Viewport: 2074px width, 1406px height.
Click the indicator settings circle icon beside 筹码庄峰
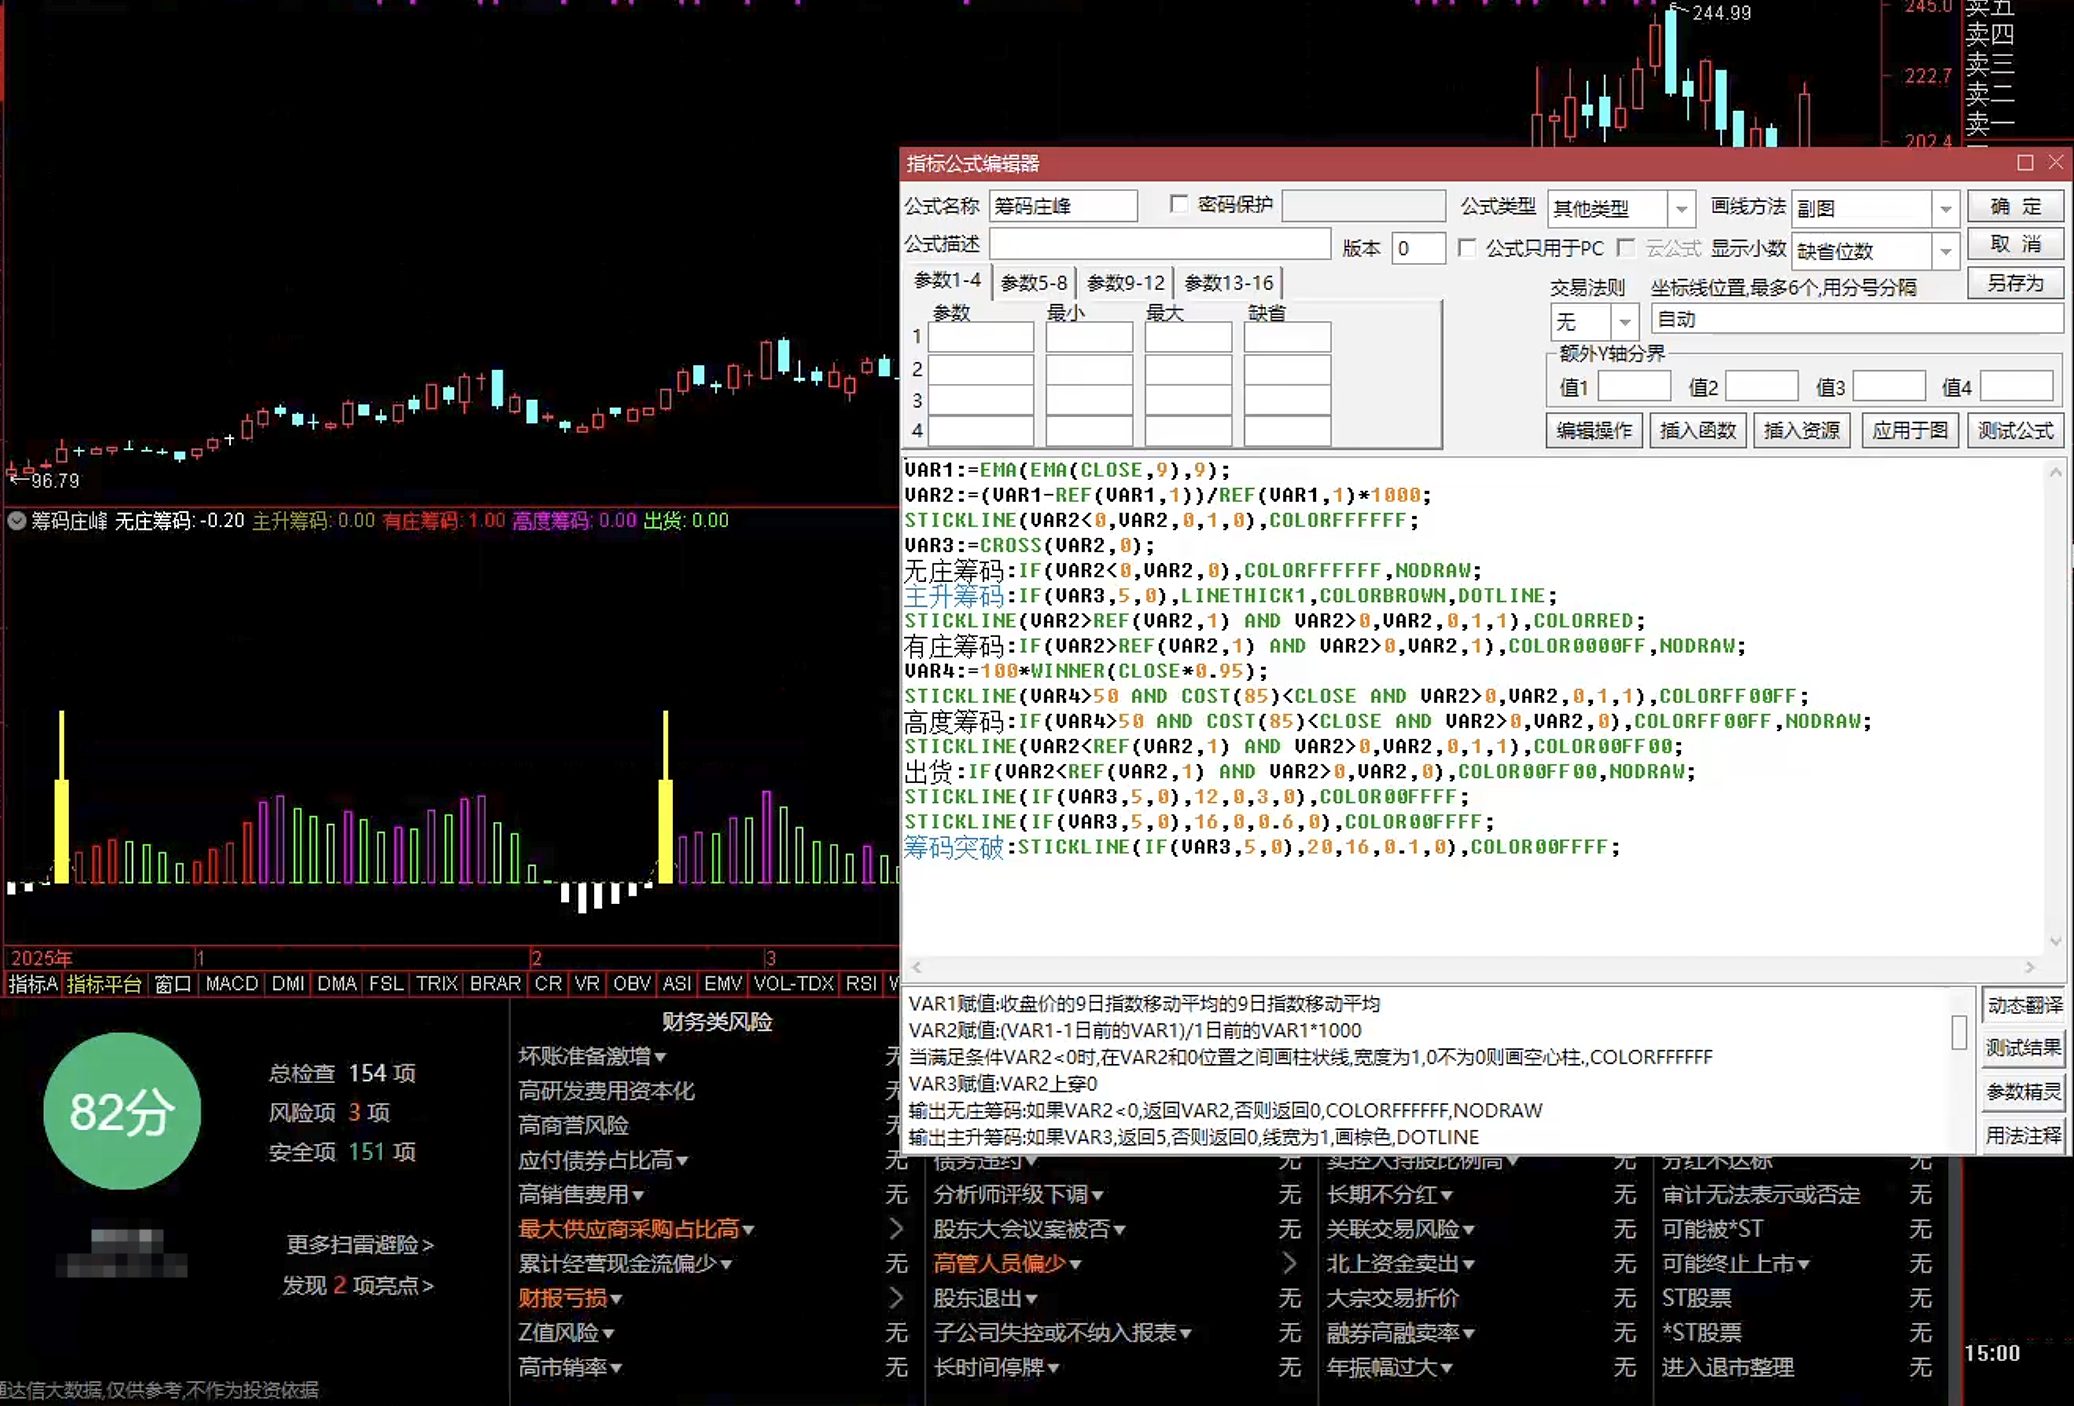point(17,520)
